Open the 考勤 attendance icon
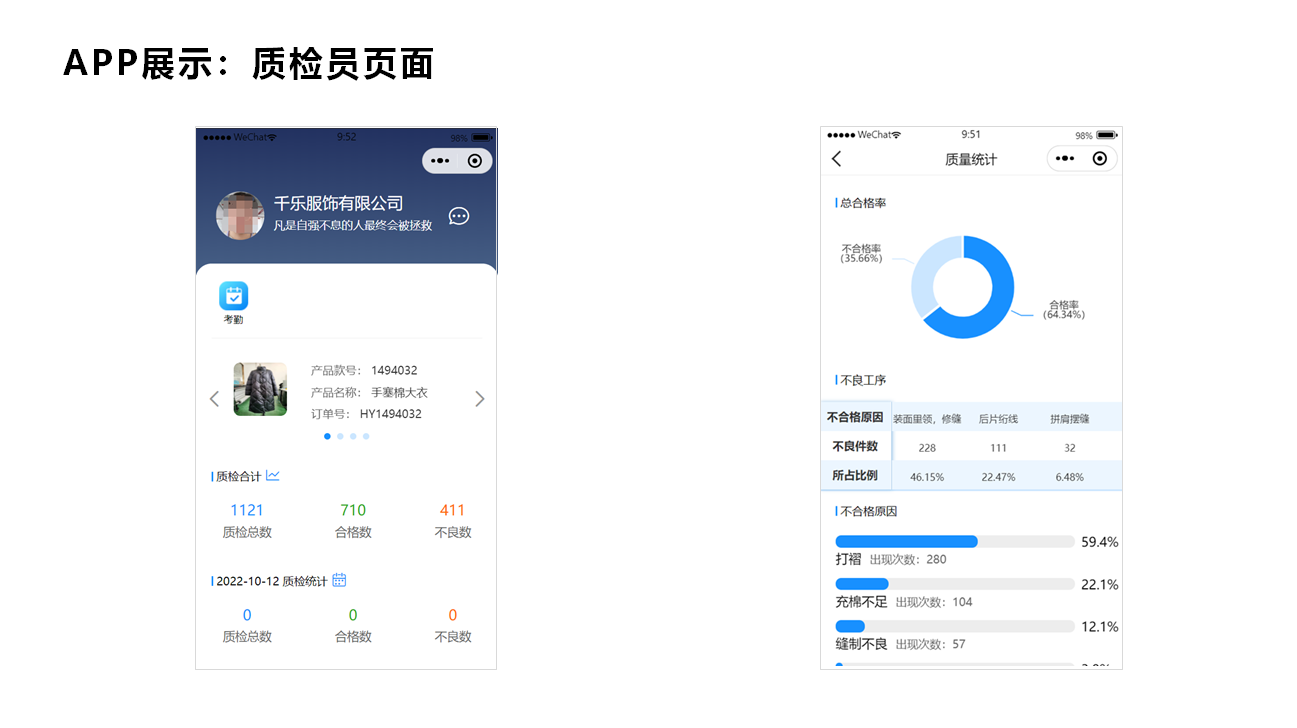1297x728 pixels. [233, 296]
